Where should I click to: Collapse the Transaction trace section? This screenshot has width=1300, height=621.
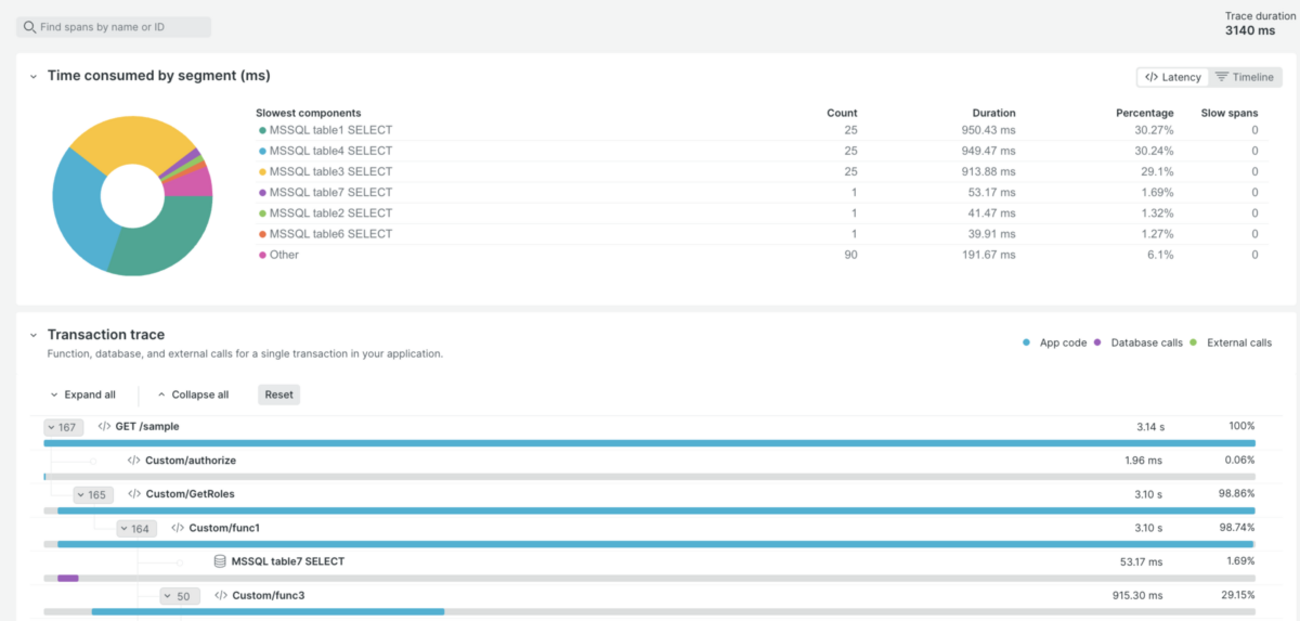point(33,335)
